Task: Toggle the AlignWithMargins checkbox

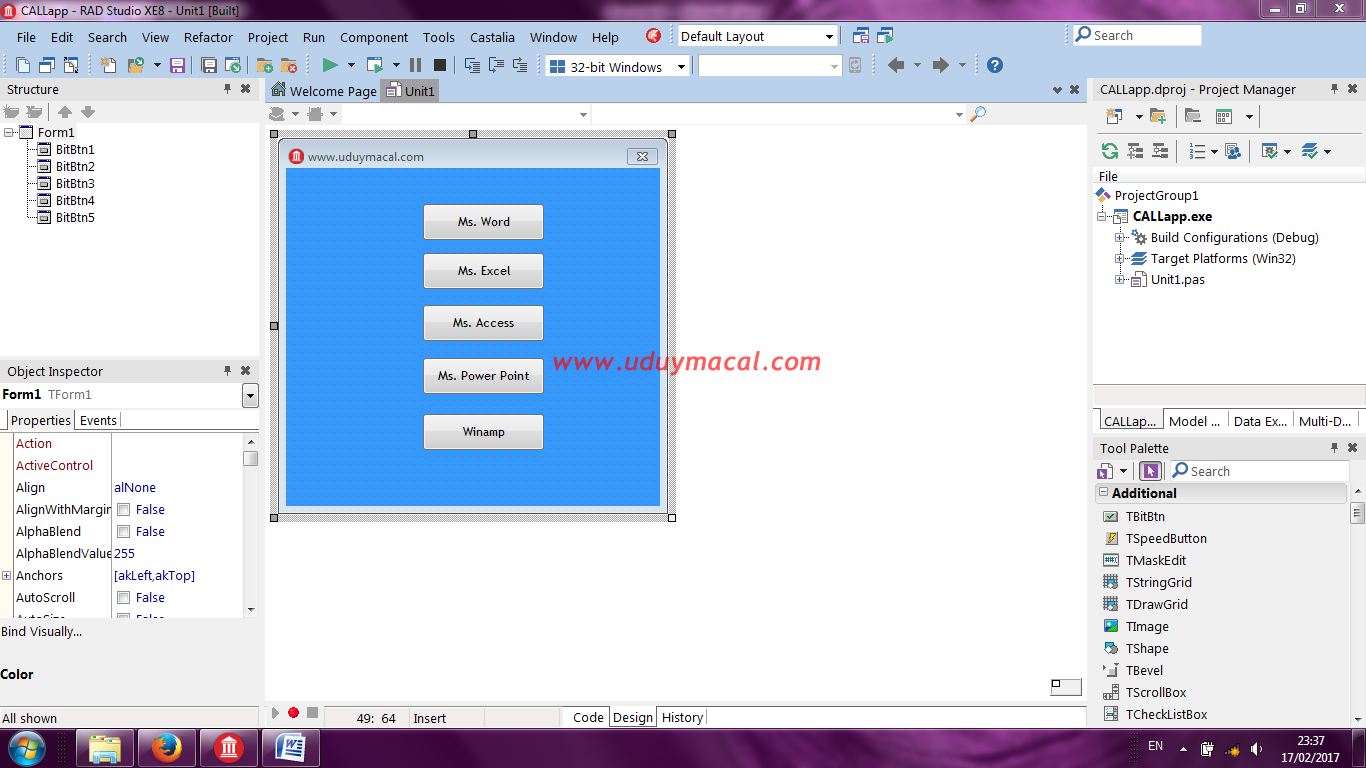Action: 124,510
